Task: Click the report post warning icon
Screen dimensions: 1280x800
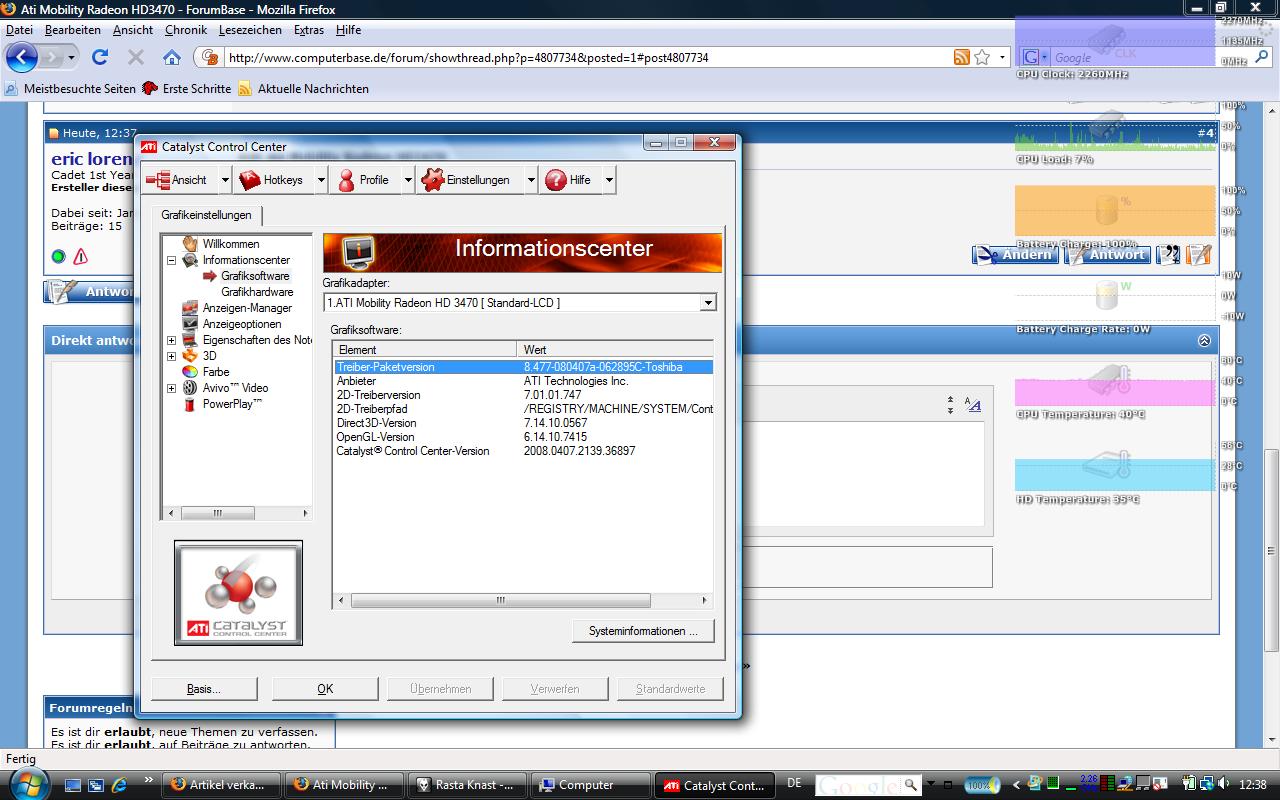Action: [x=81, y=257]
